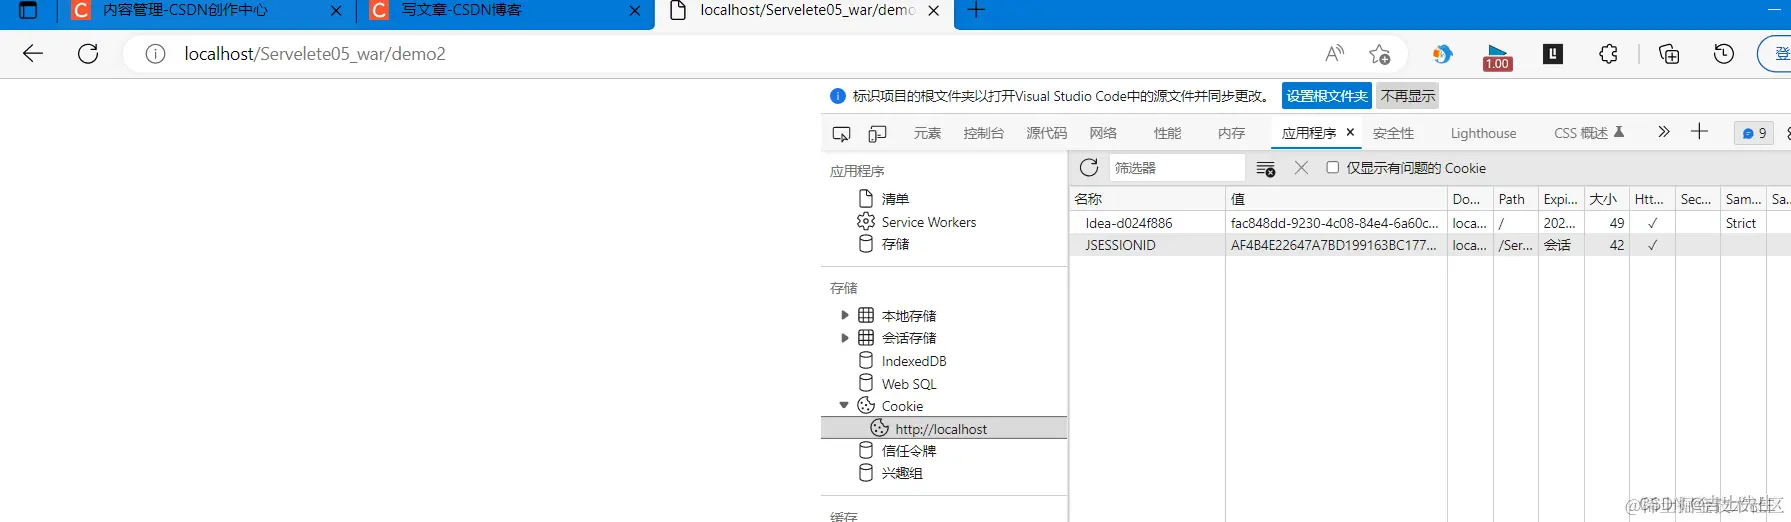Screen dimensions: 1791x522
Task: Click the 不再显示 button
Action: [1408, 96]
